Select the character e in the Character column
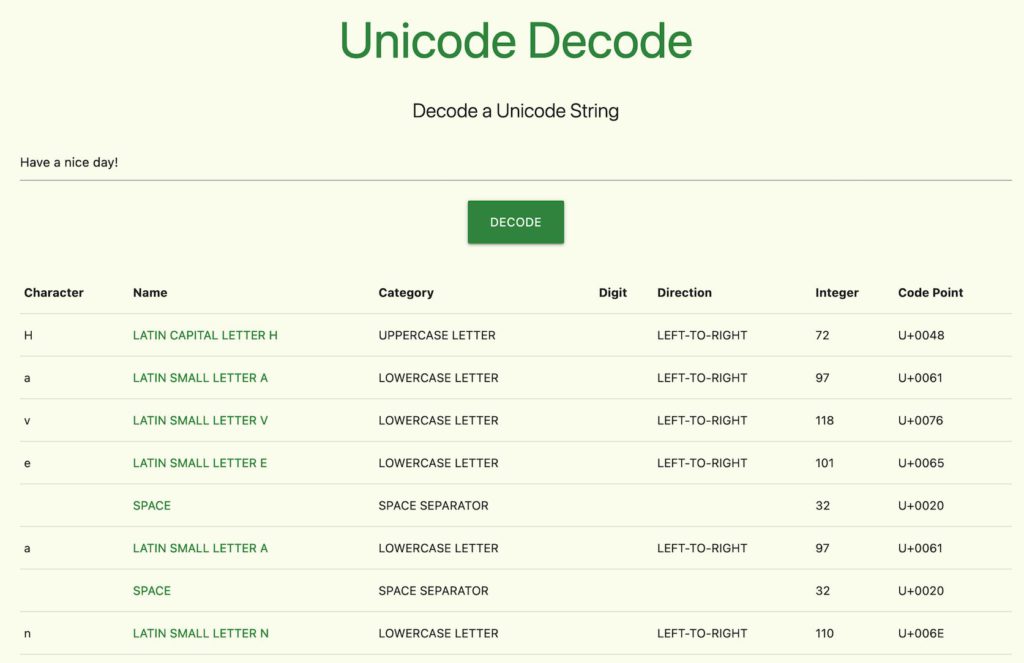Viewport: 1024px width, 663px height. click(x=27, y=464)
